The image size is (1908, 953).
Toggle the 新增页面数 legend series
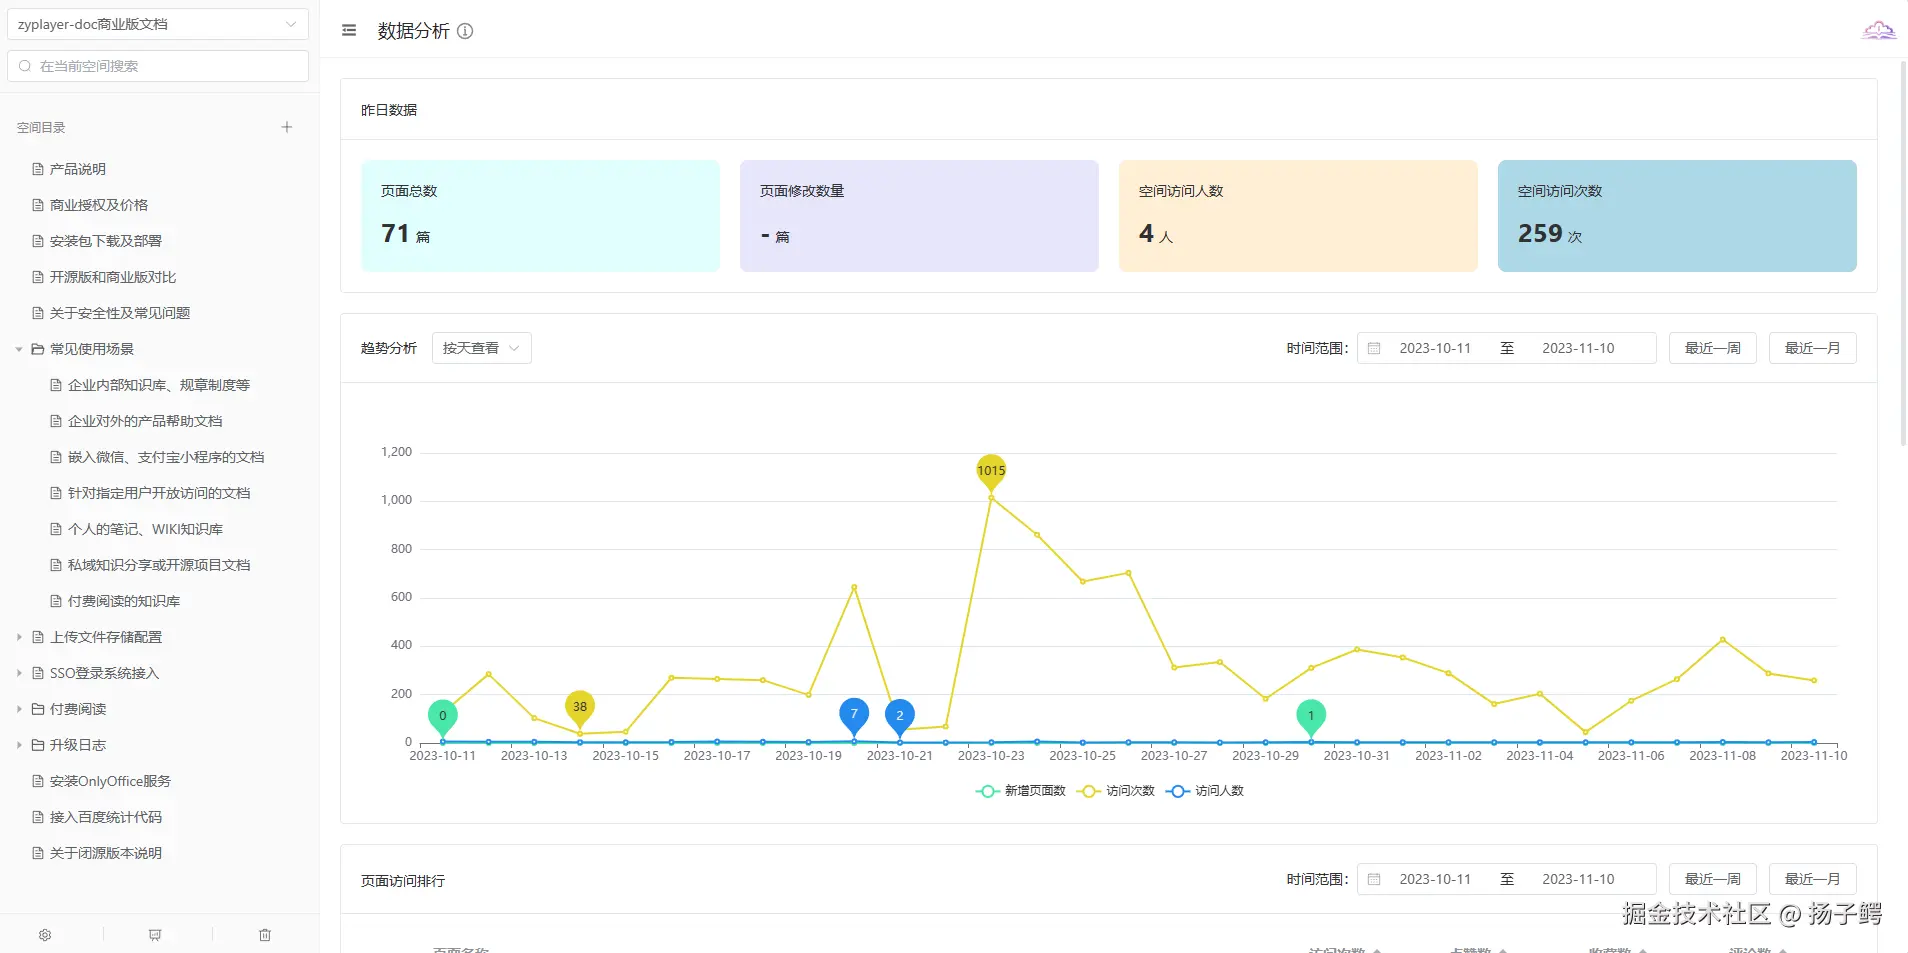tap(1021, 791)
